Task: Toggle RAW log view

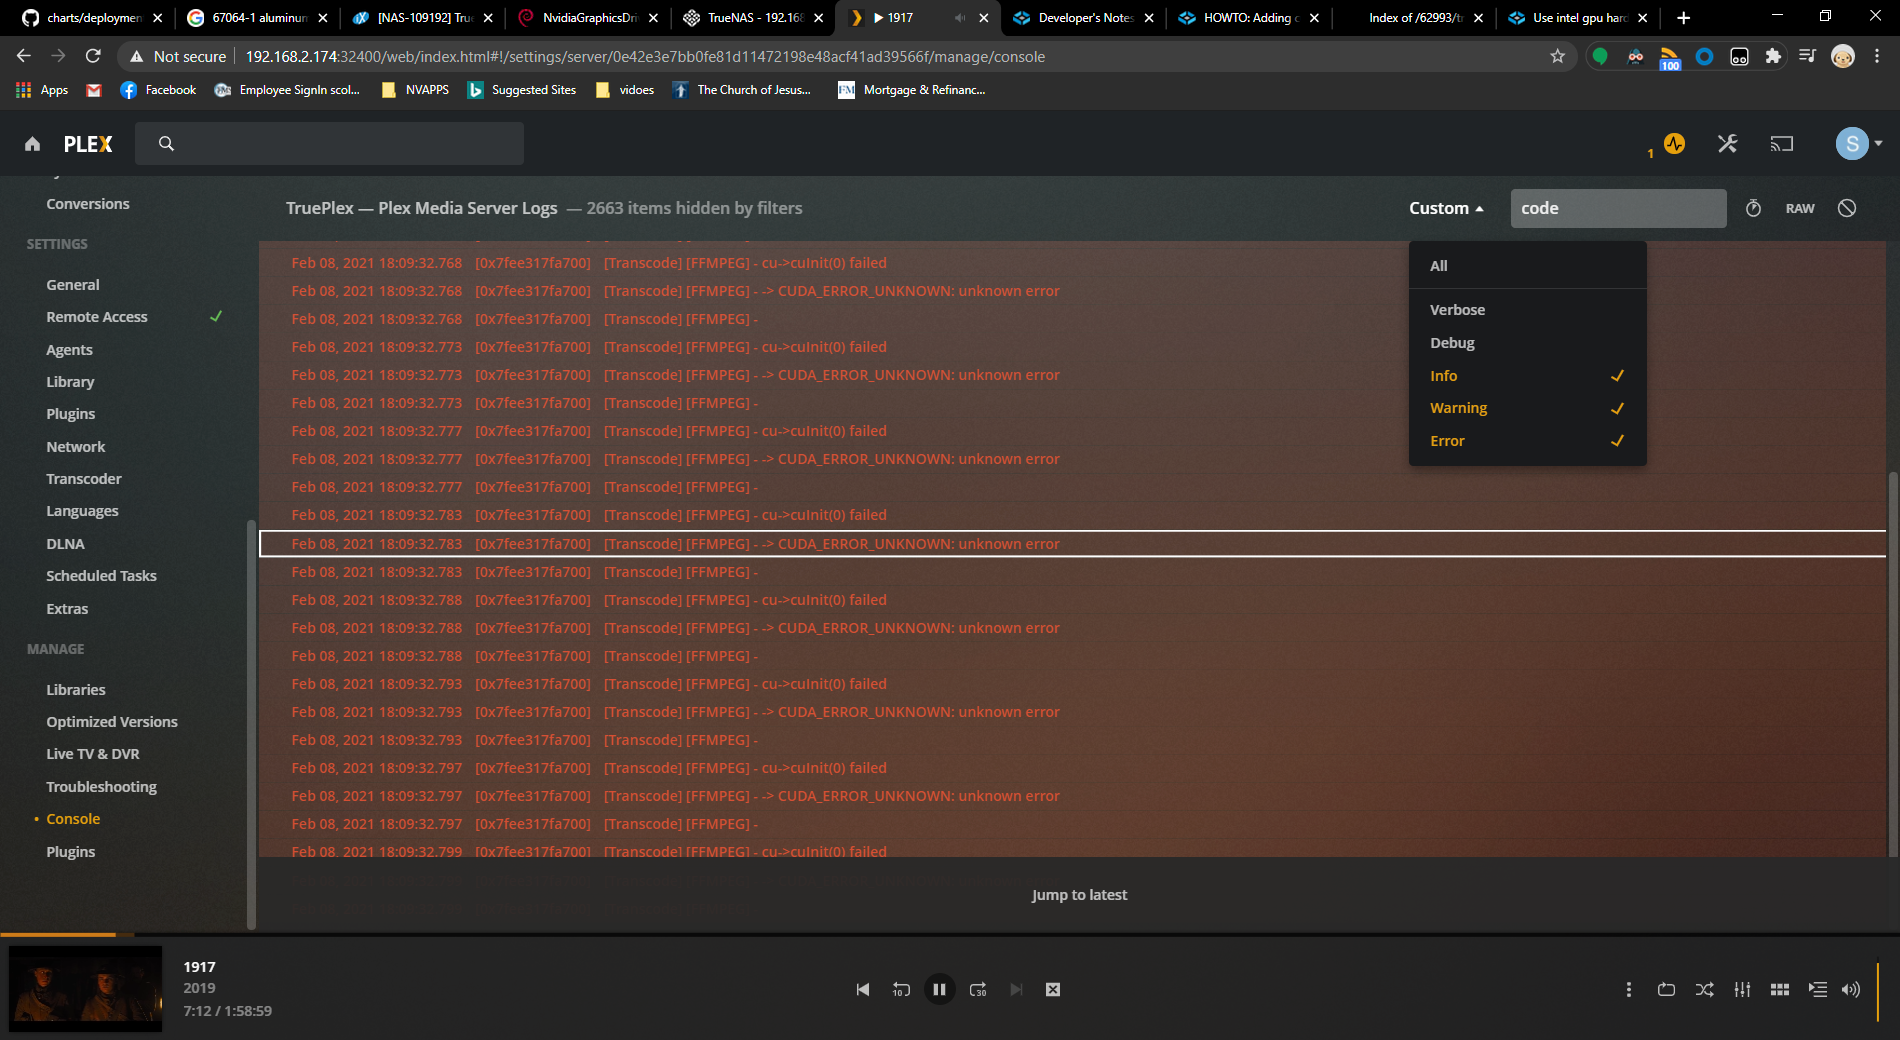Action: 1800,208
